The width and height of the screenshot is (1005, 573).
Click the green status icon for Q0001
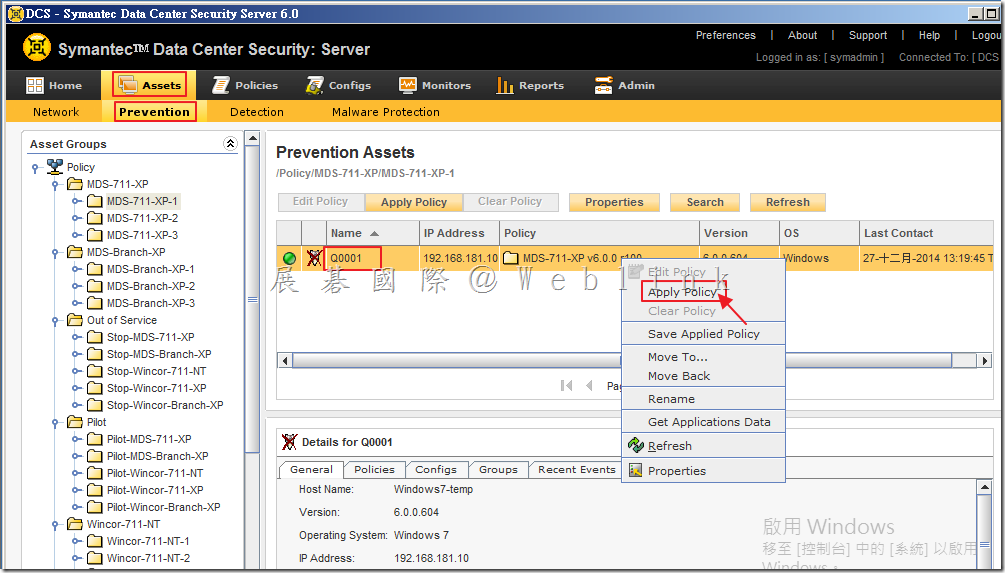coord(289,258)
